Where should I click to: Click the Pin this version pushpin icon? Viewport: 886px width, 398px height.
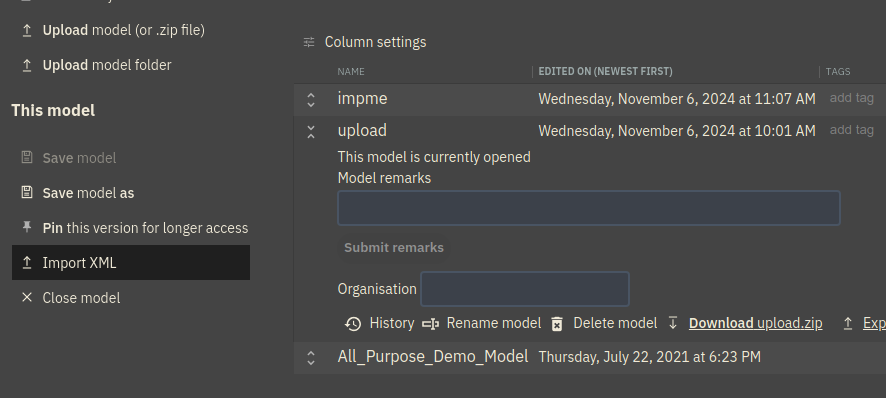(x=27, y=227)
